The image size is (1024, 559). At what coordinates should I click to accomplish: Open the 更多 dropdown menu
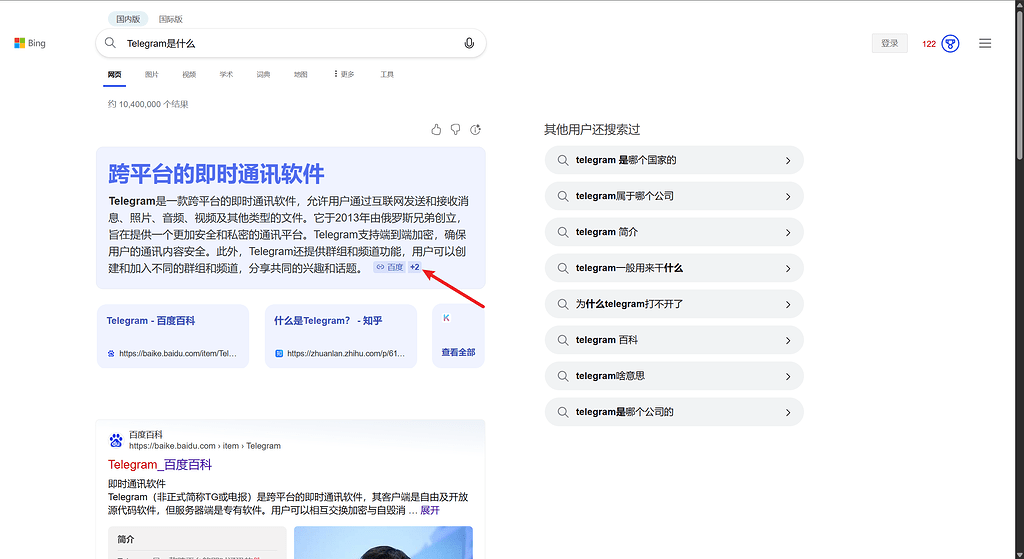(x=344, y=74)
